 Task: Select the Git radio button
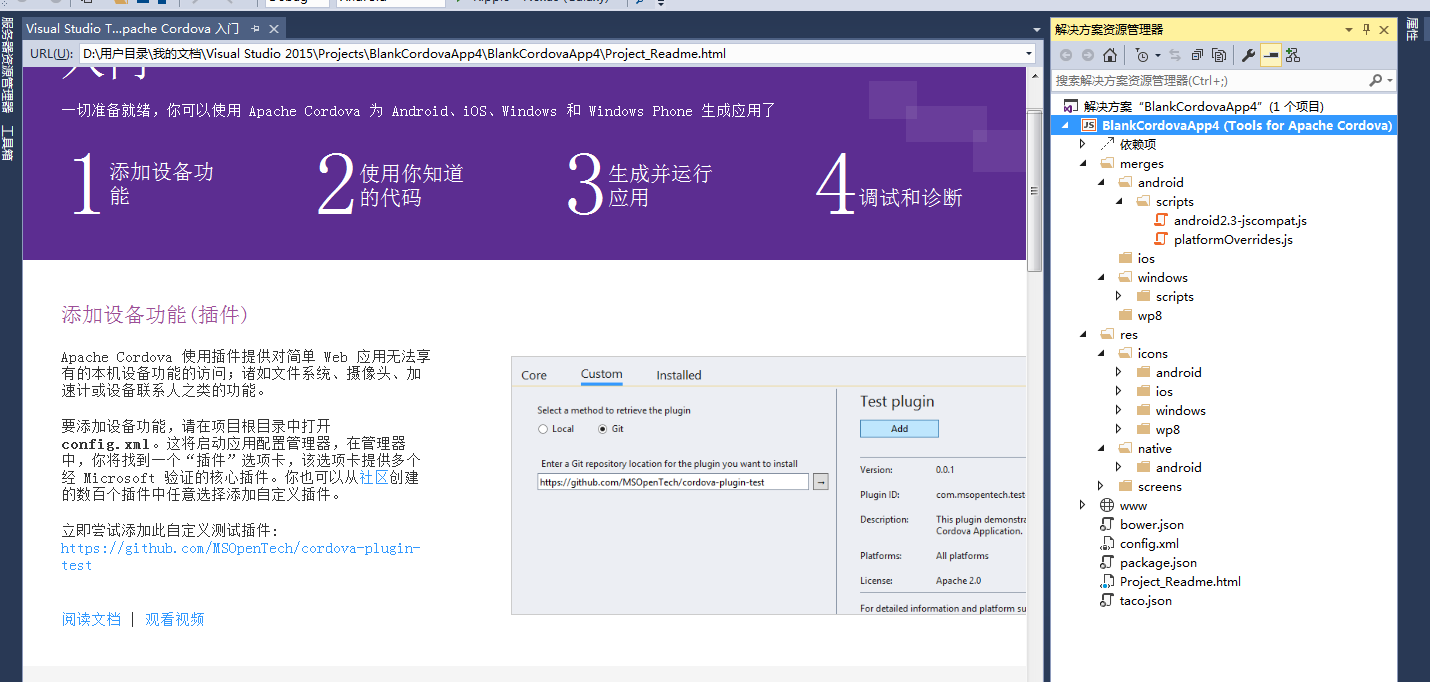coord(602,429)
